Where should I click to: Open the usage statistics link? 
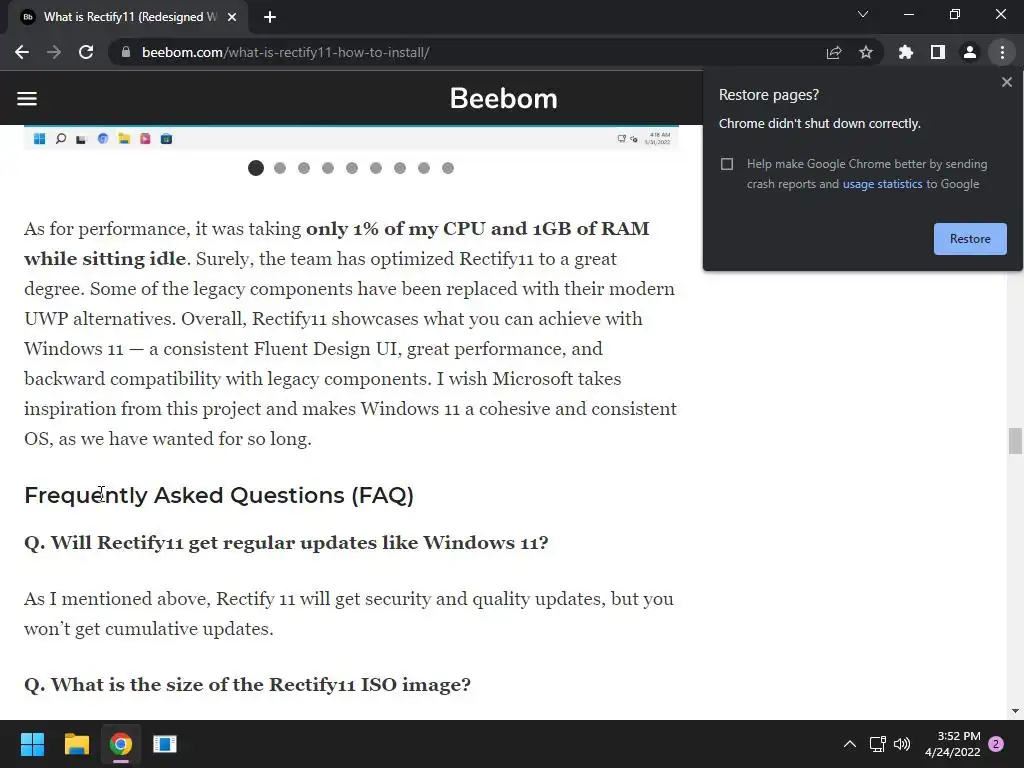pyautogui.click(x=882, y=184)
